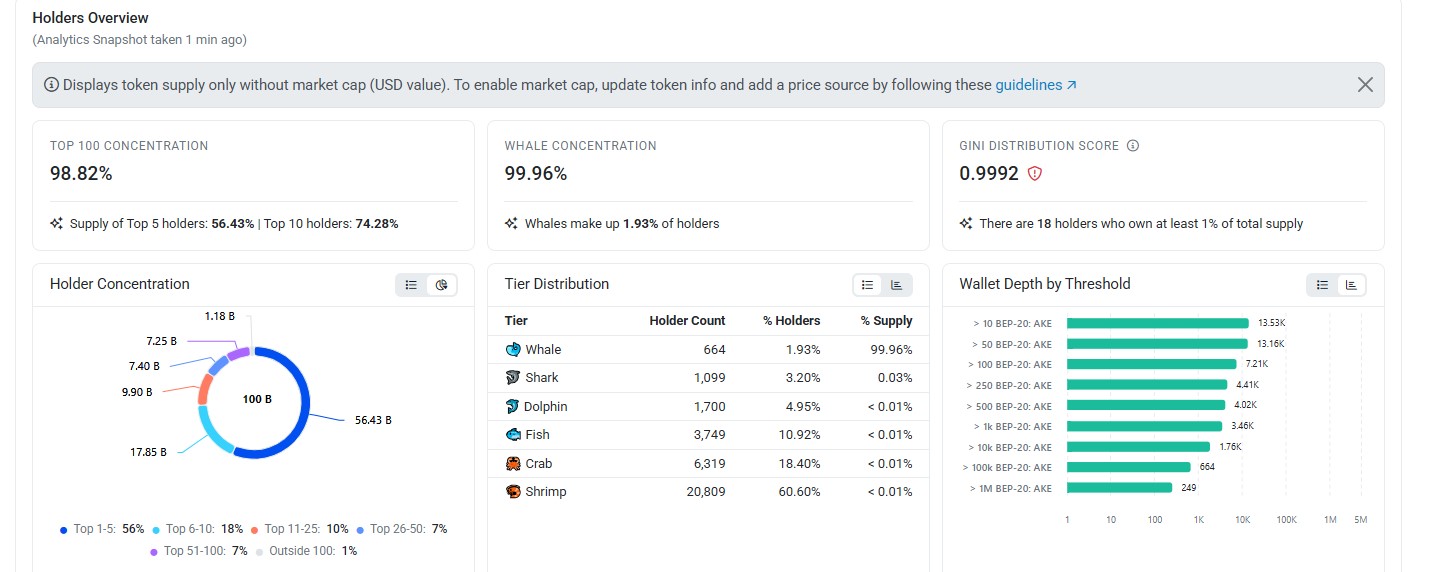Click the Whale tier icon

tap(513, 349)
